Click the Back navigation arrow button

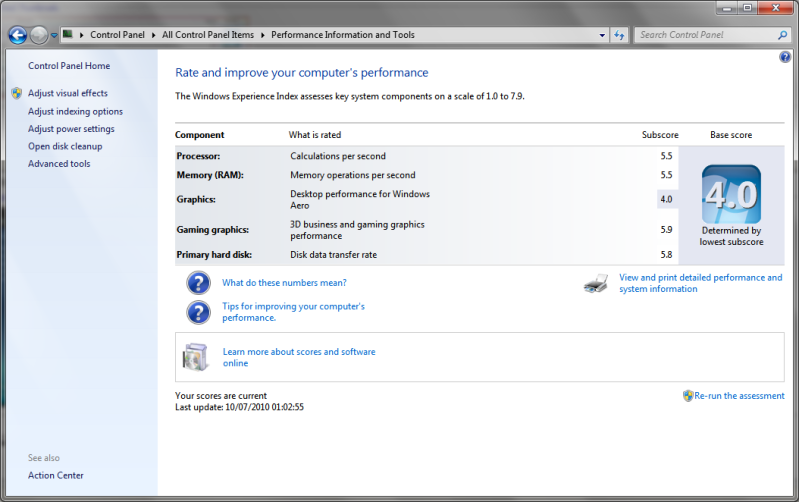[18, 35]
